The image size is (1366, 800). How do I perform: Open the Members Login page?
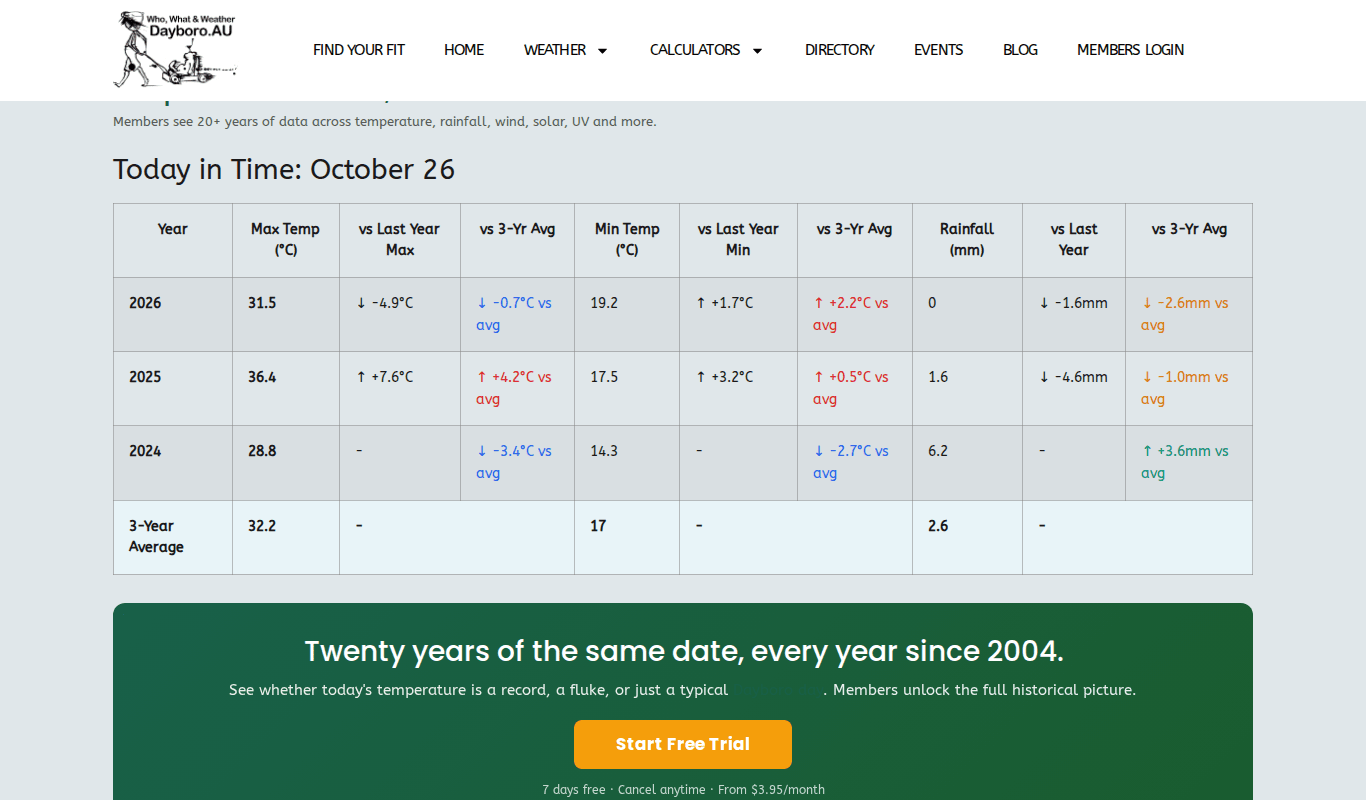pos(1130,50)
